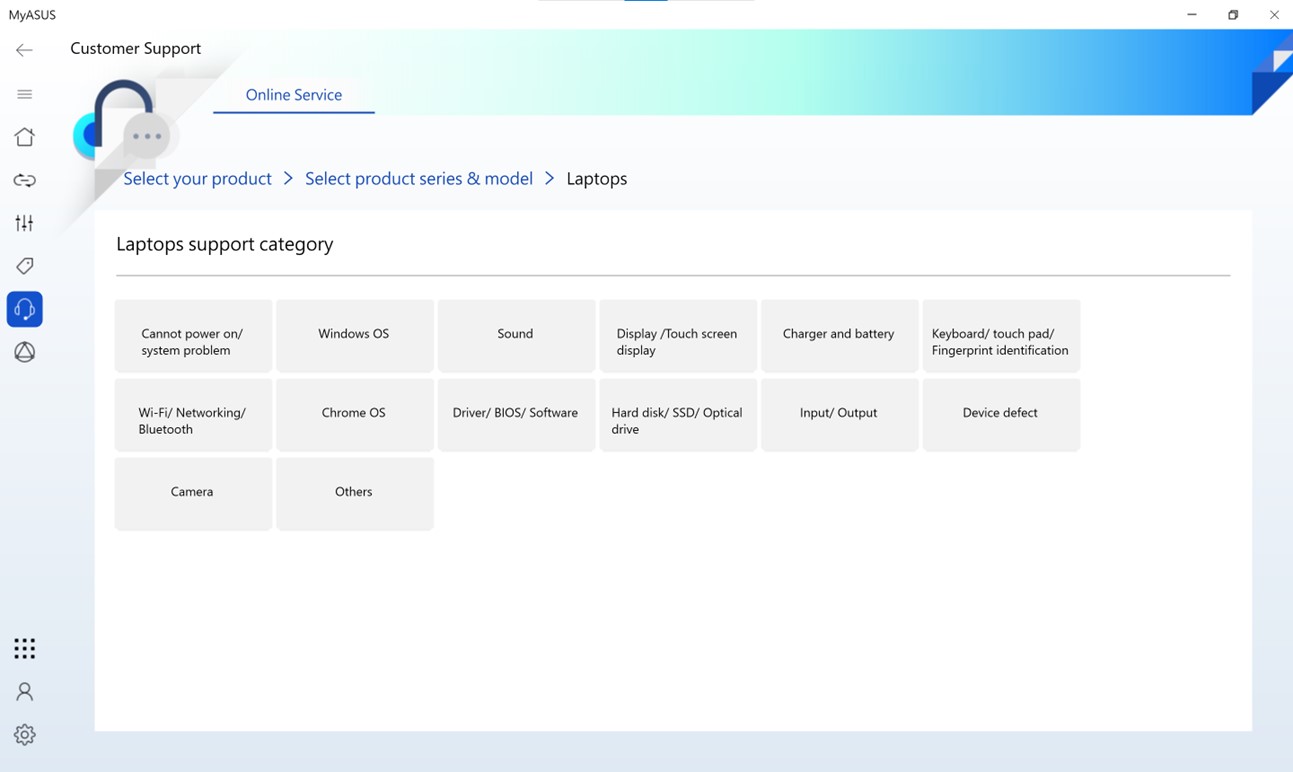Choose the Camera support category
This screenshot has width=1293, height=772.
(193, 494)
